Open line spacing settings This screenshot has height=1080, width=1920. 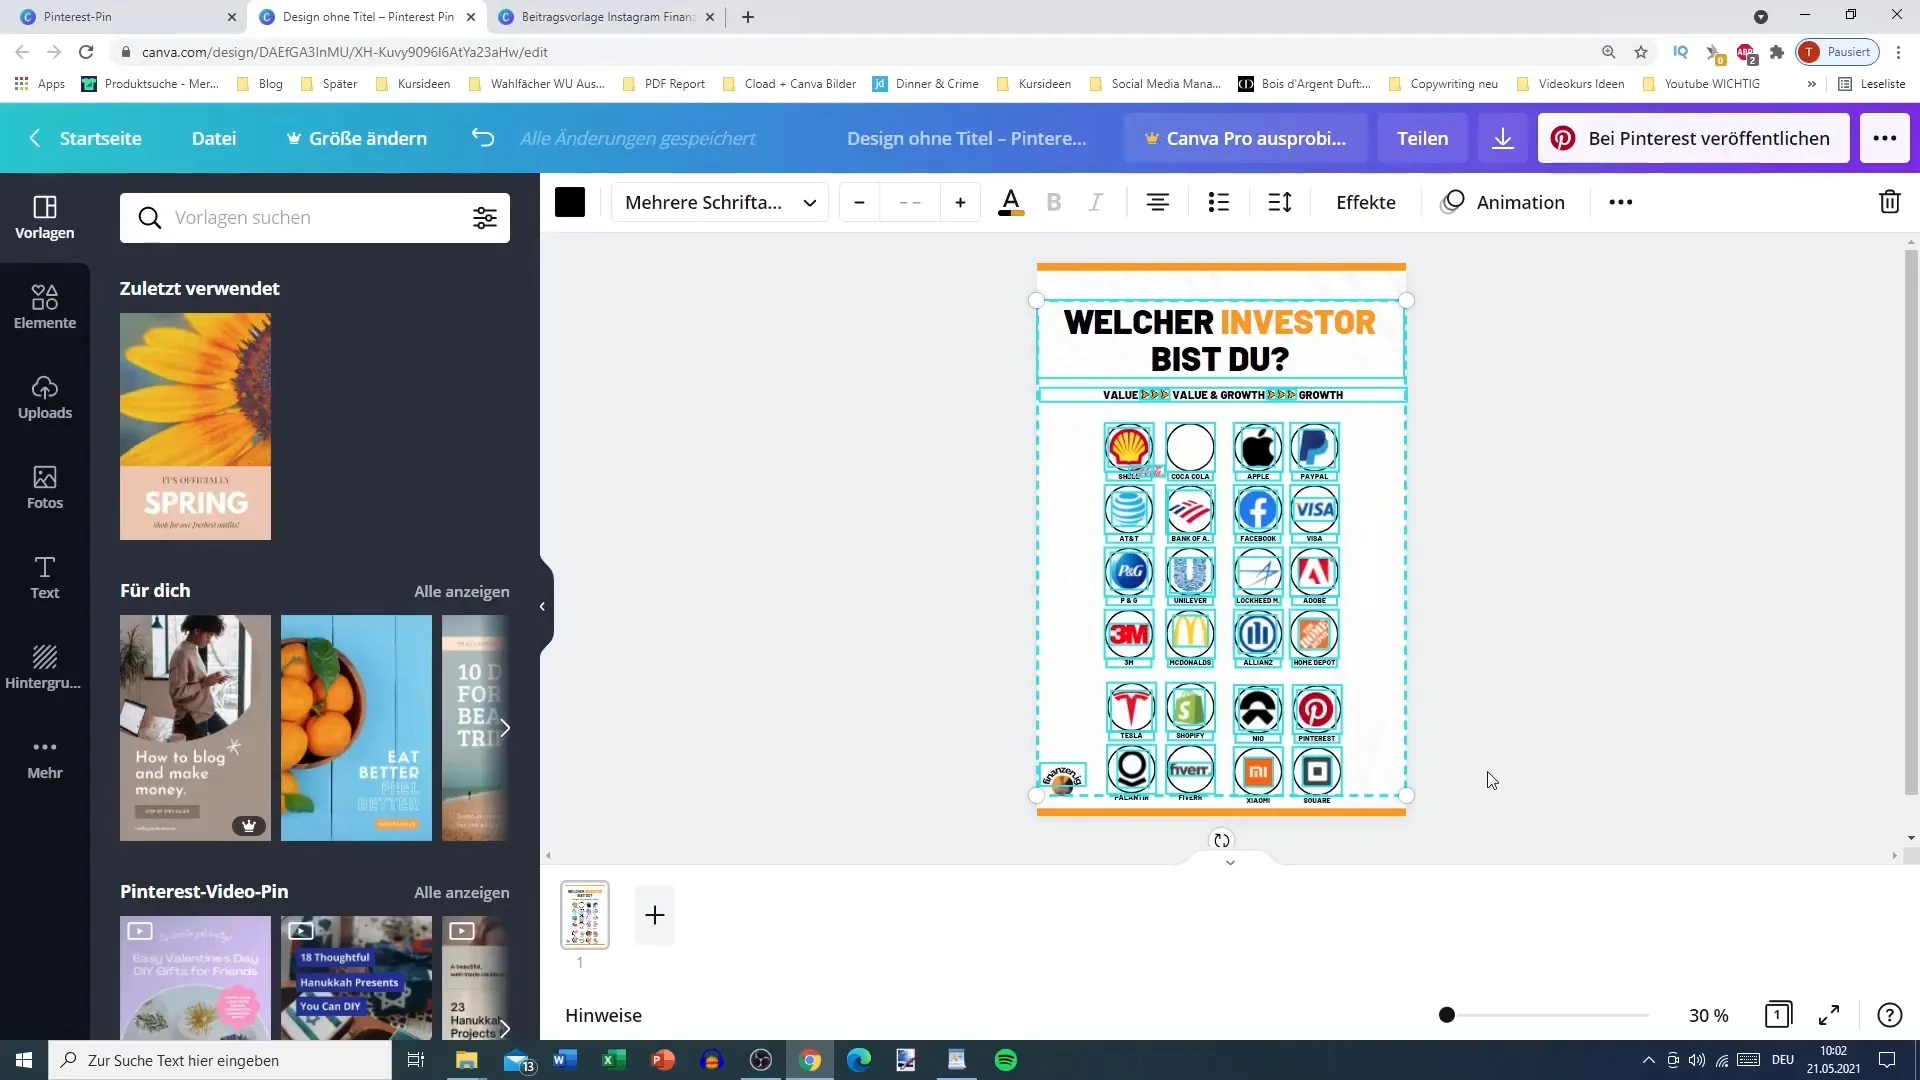coord(1280,202)
